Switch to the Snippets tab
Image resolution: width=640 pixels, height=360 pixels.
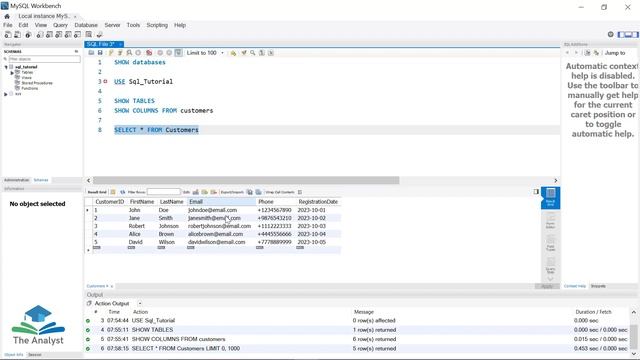click(x=598, y=286)
